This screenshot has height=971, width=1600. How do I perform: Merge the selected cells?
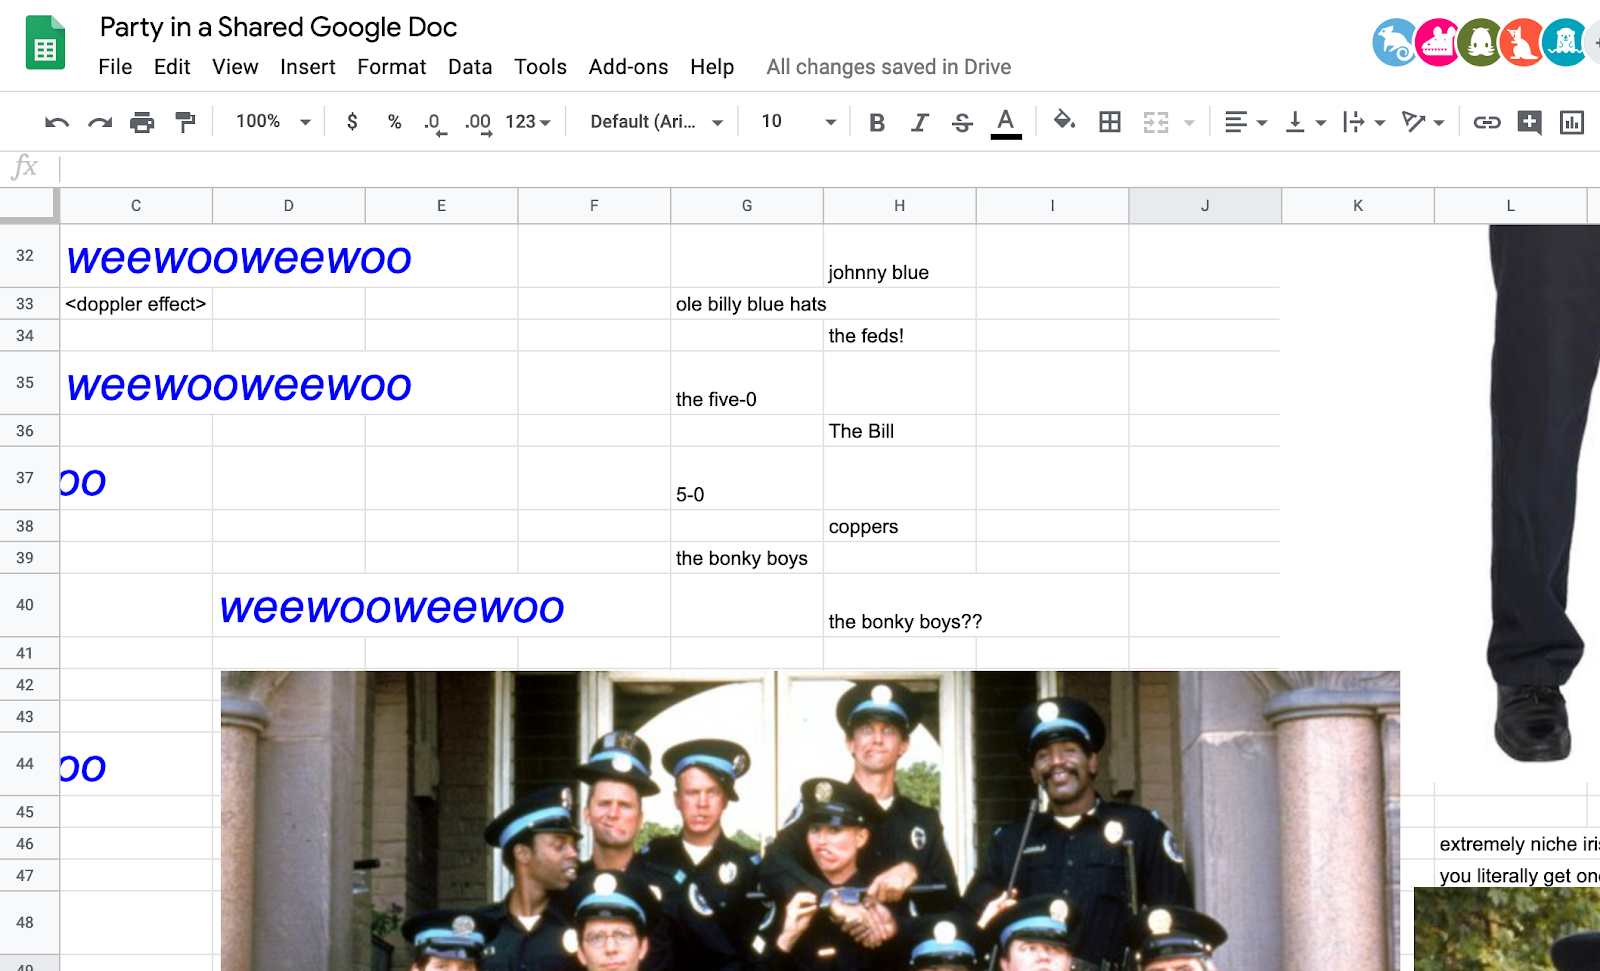1156,122
